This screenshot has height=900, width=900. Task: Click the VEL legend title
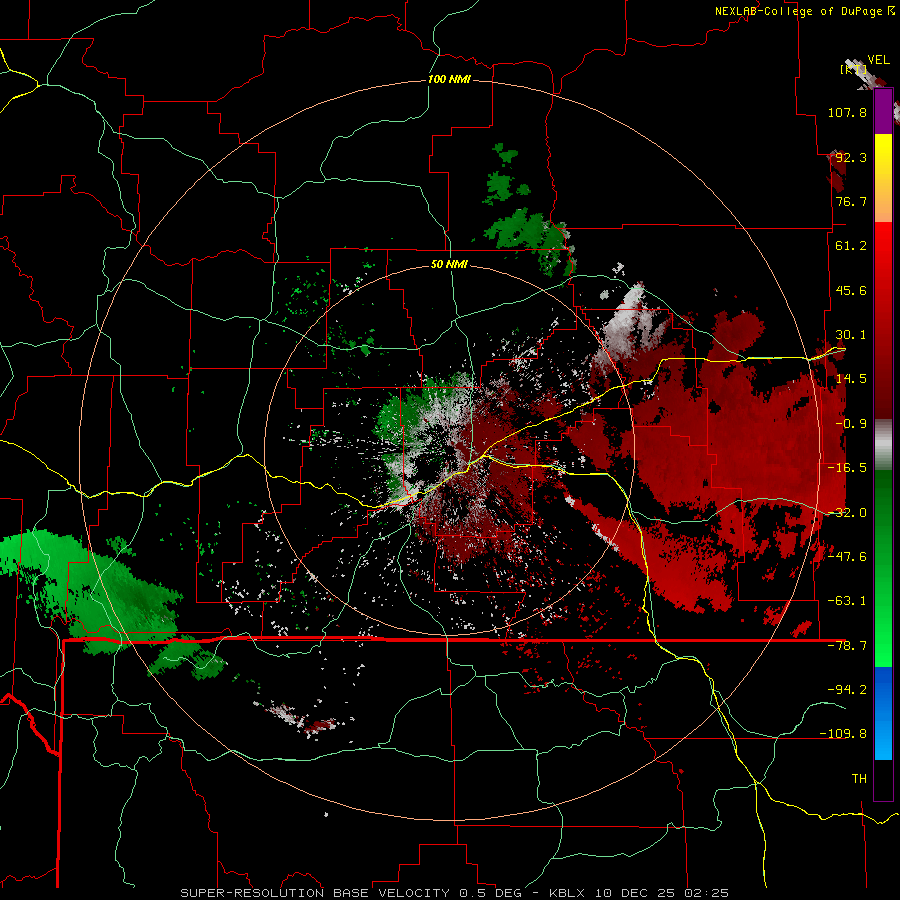878,60
